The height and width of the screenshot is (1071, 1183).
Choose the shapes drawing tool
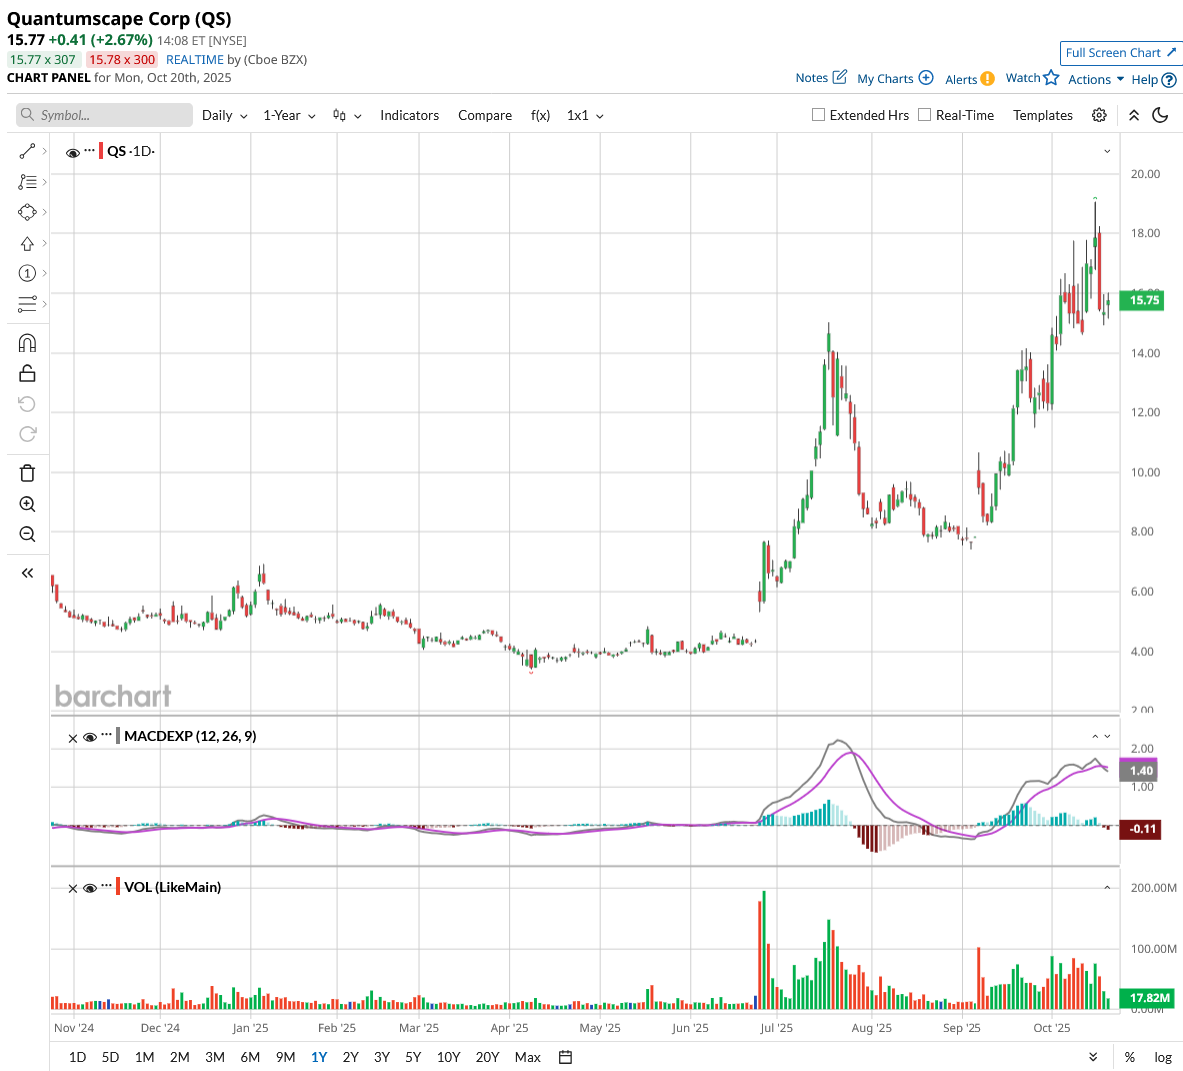[x=27, y=213]
